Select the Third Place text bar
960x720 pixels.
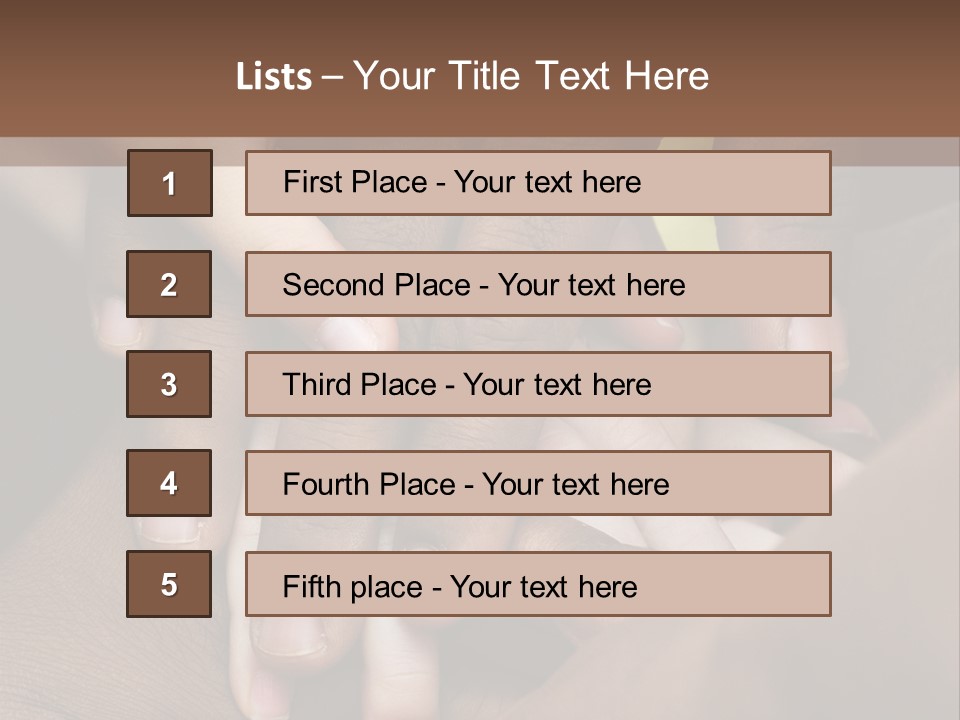click(x=538, y=384)
